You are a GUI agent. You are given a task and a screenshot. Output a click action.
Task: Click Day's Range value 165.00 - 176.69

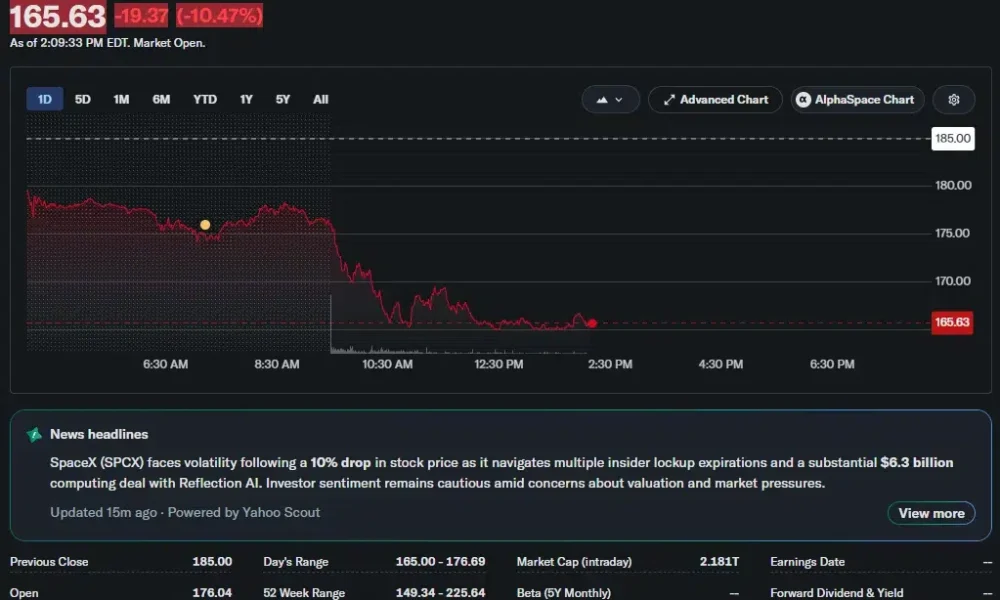440,562
